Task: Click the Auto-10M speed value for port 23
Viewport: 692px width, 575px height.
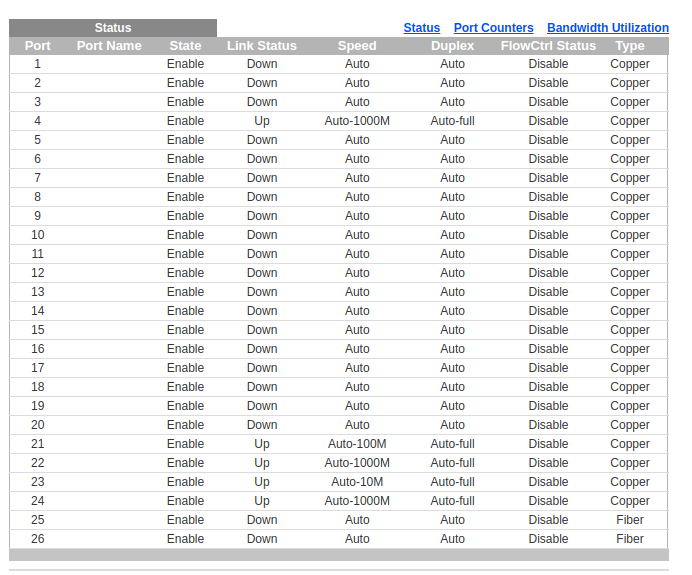Action: [x=357, y=482]
